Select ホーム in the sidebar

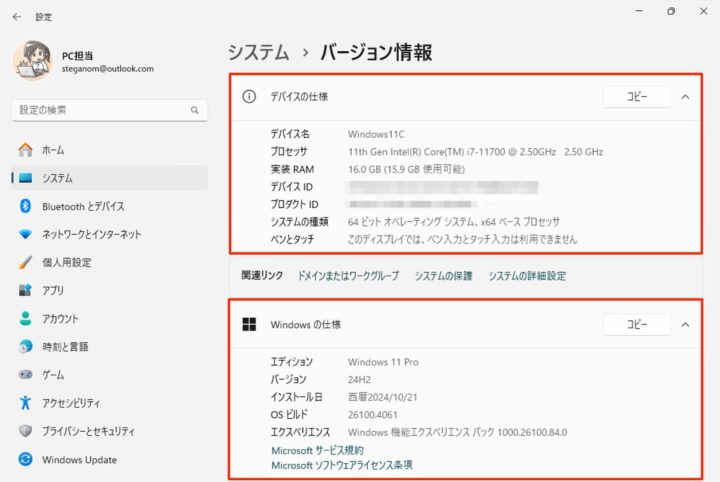coord(109,150)
